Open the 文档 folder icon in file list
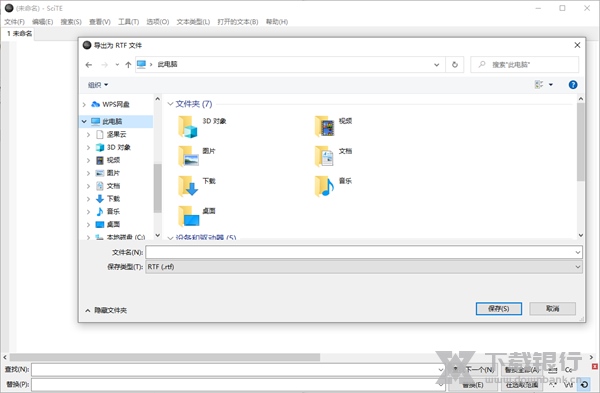Viewport: 600px width, 393px height. tap(324, 157)
